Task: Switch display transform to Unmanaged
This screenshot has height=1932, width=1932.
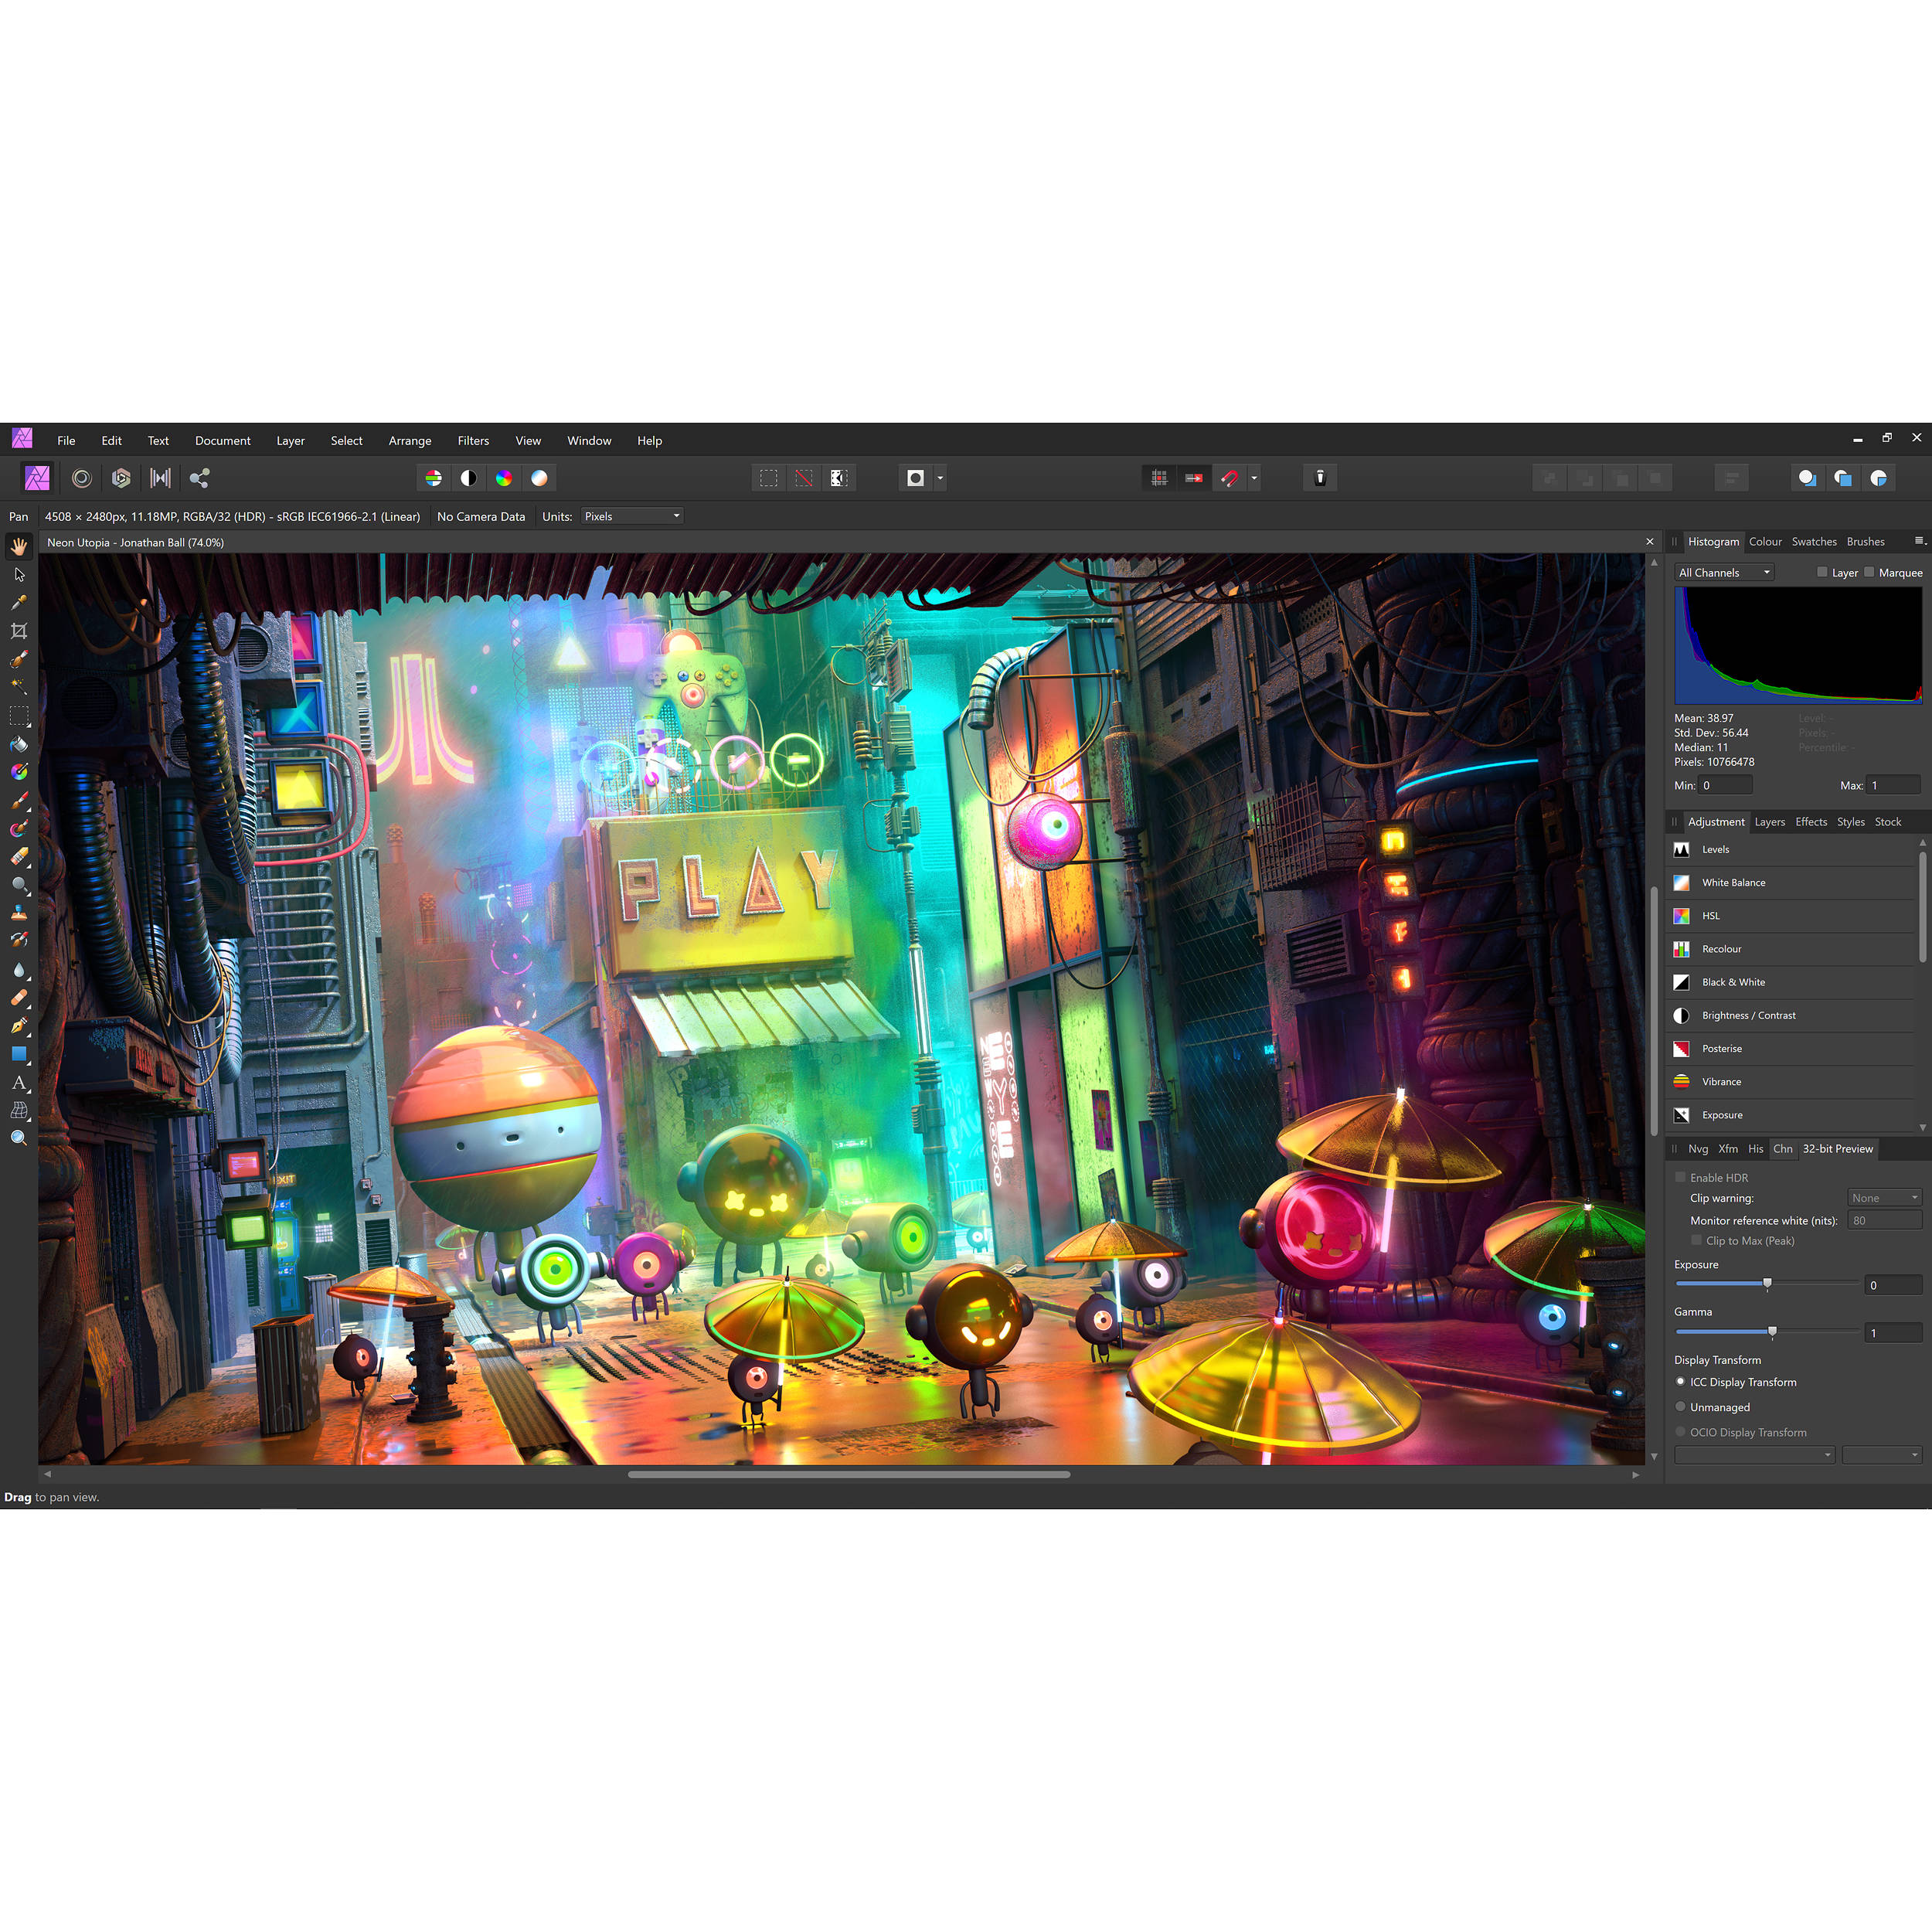Action: pos(1680,1407)
